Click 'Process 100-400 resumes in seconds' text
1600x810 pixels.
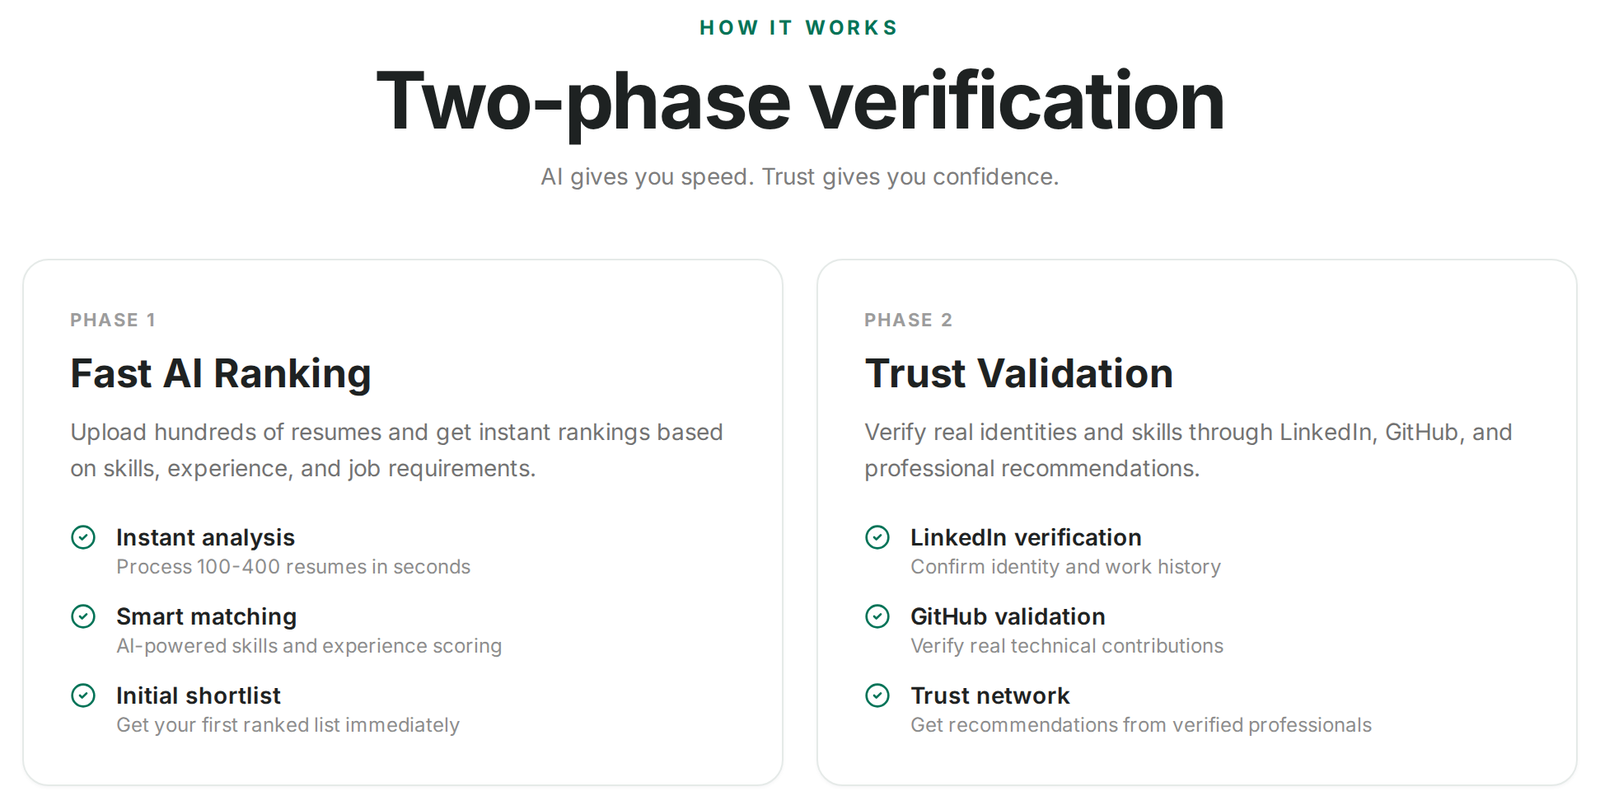click(293, 567)
